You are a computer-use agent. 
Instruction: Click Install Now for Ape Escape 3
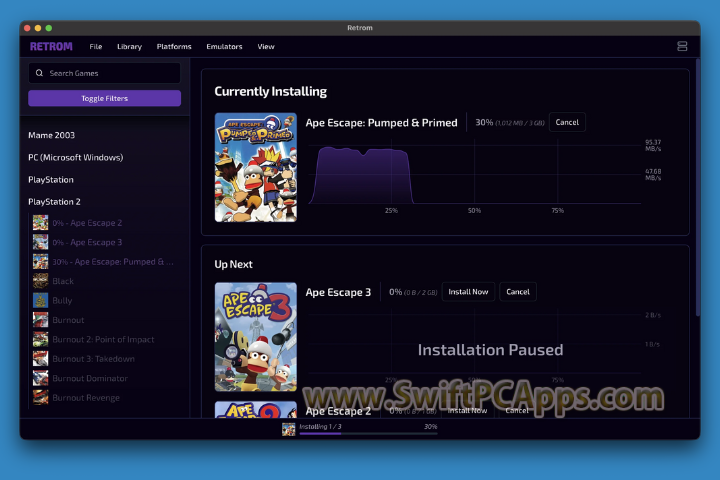coord(468,292)
